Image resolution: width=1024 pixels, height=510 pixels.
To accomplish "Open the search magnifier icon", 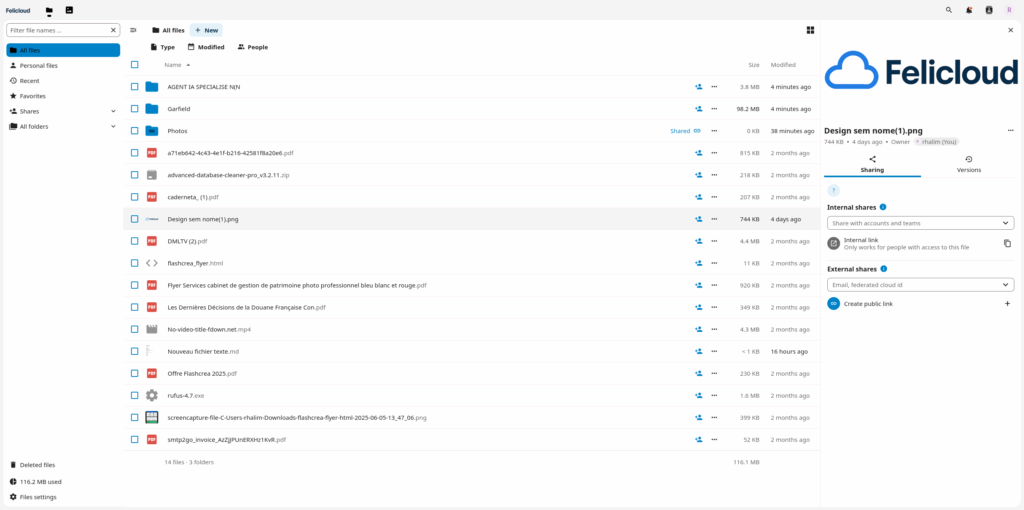I will pyautogui.click(x=949, y=10).
